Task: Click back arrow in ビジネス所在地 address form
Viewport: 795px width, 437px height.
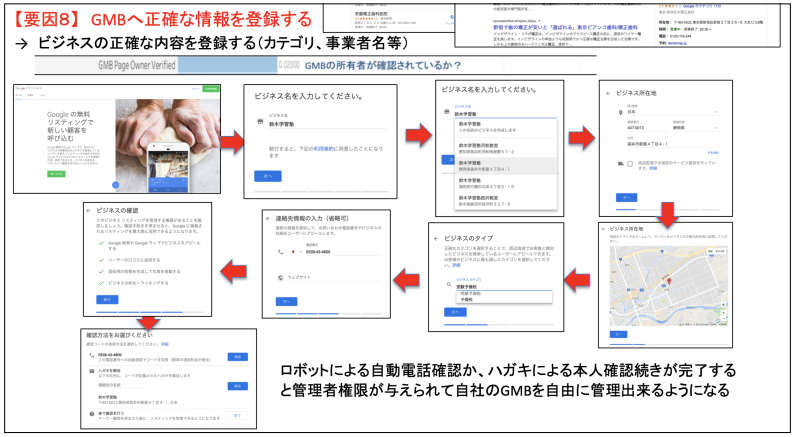Action: 608,93
